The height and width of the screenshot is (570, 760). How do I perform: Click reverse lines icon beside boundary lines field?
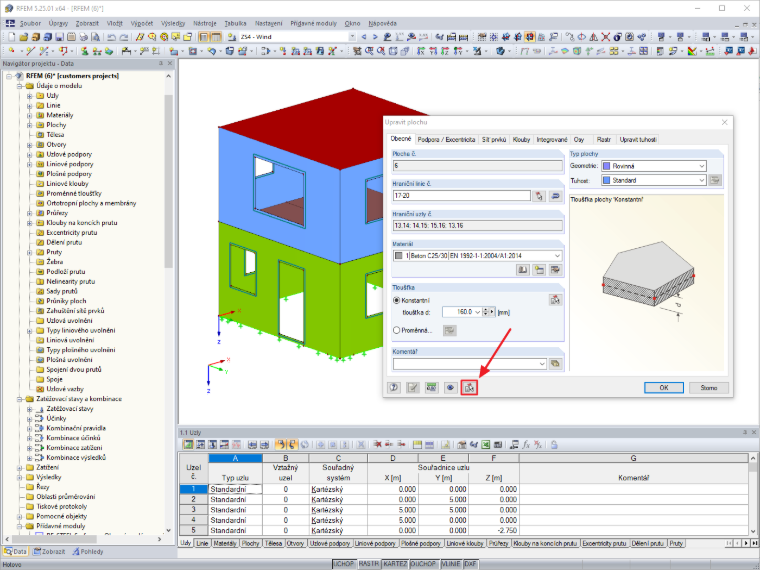click(555, 196)
